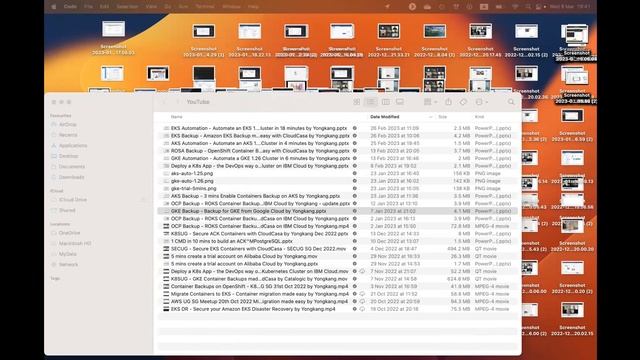Open iCloud Drive in the Finder sidebar
Viewport: 640px width, 360px height.
click(73, 200)
